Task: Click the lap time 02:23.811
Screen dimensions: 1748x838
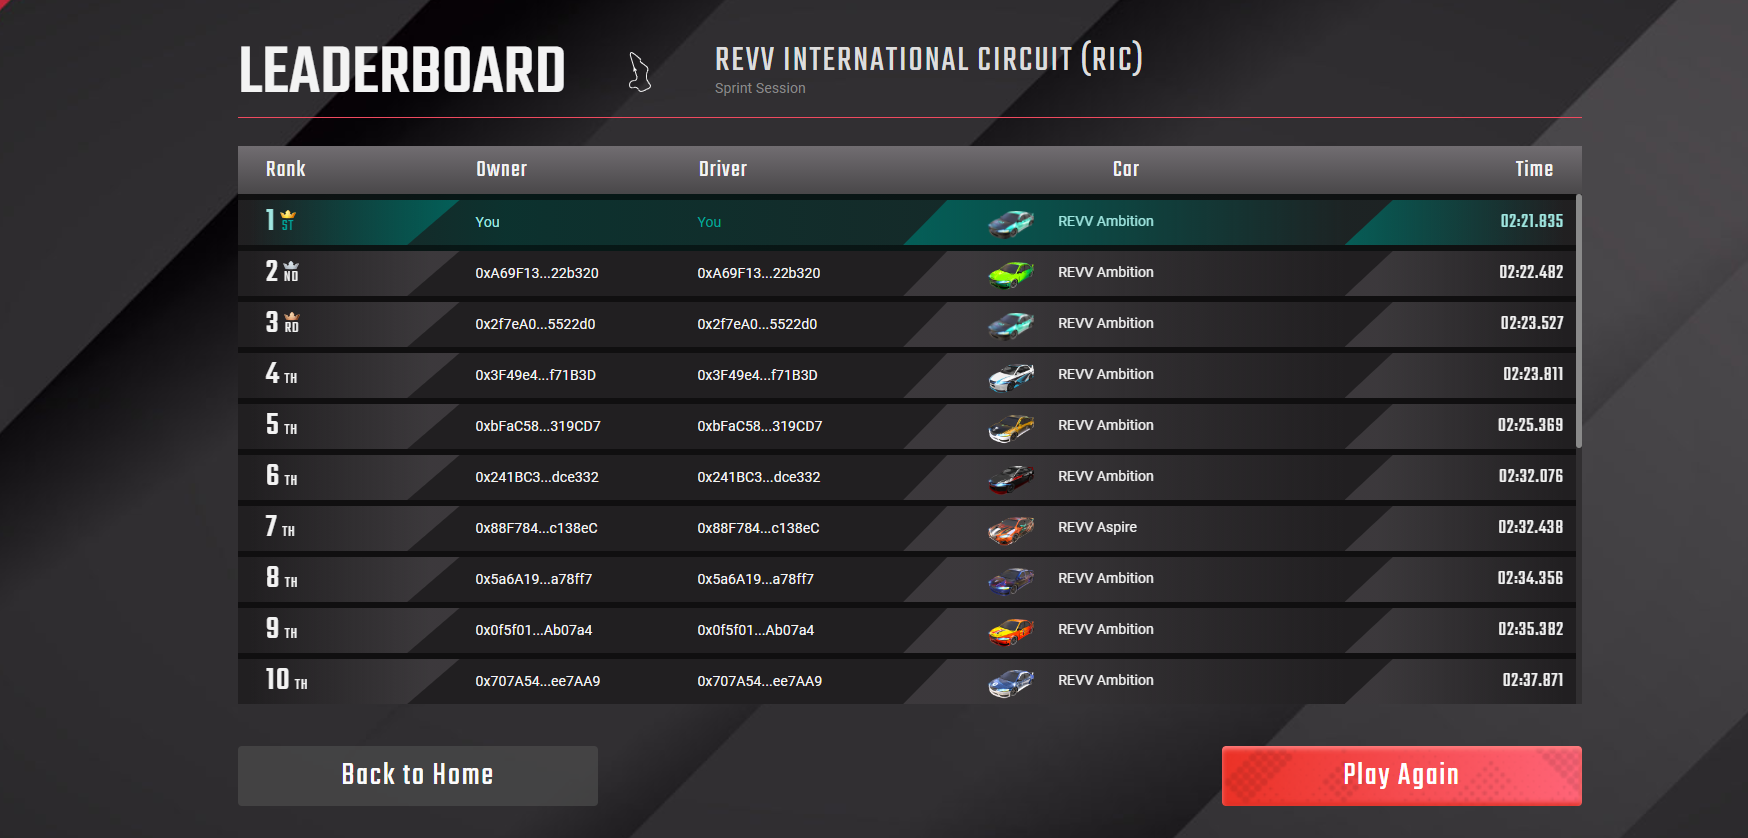Action: click(x=1533, y=374)
